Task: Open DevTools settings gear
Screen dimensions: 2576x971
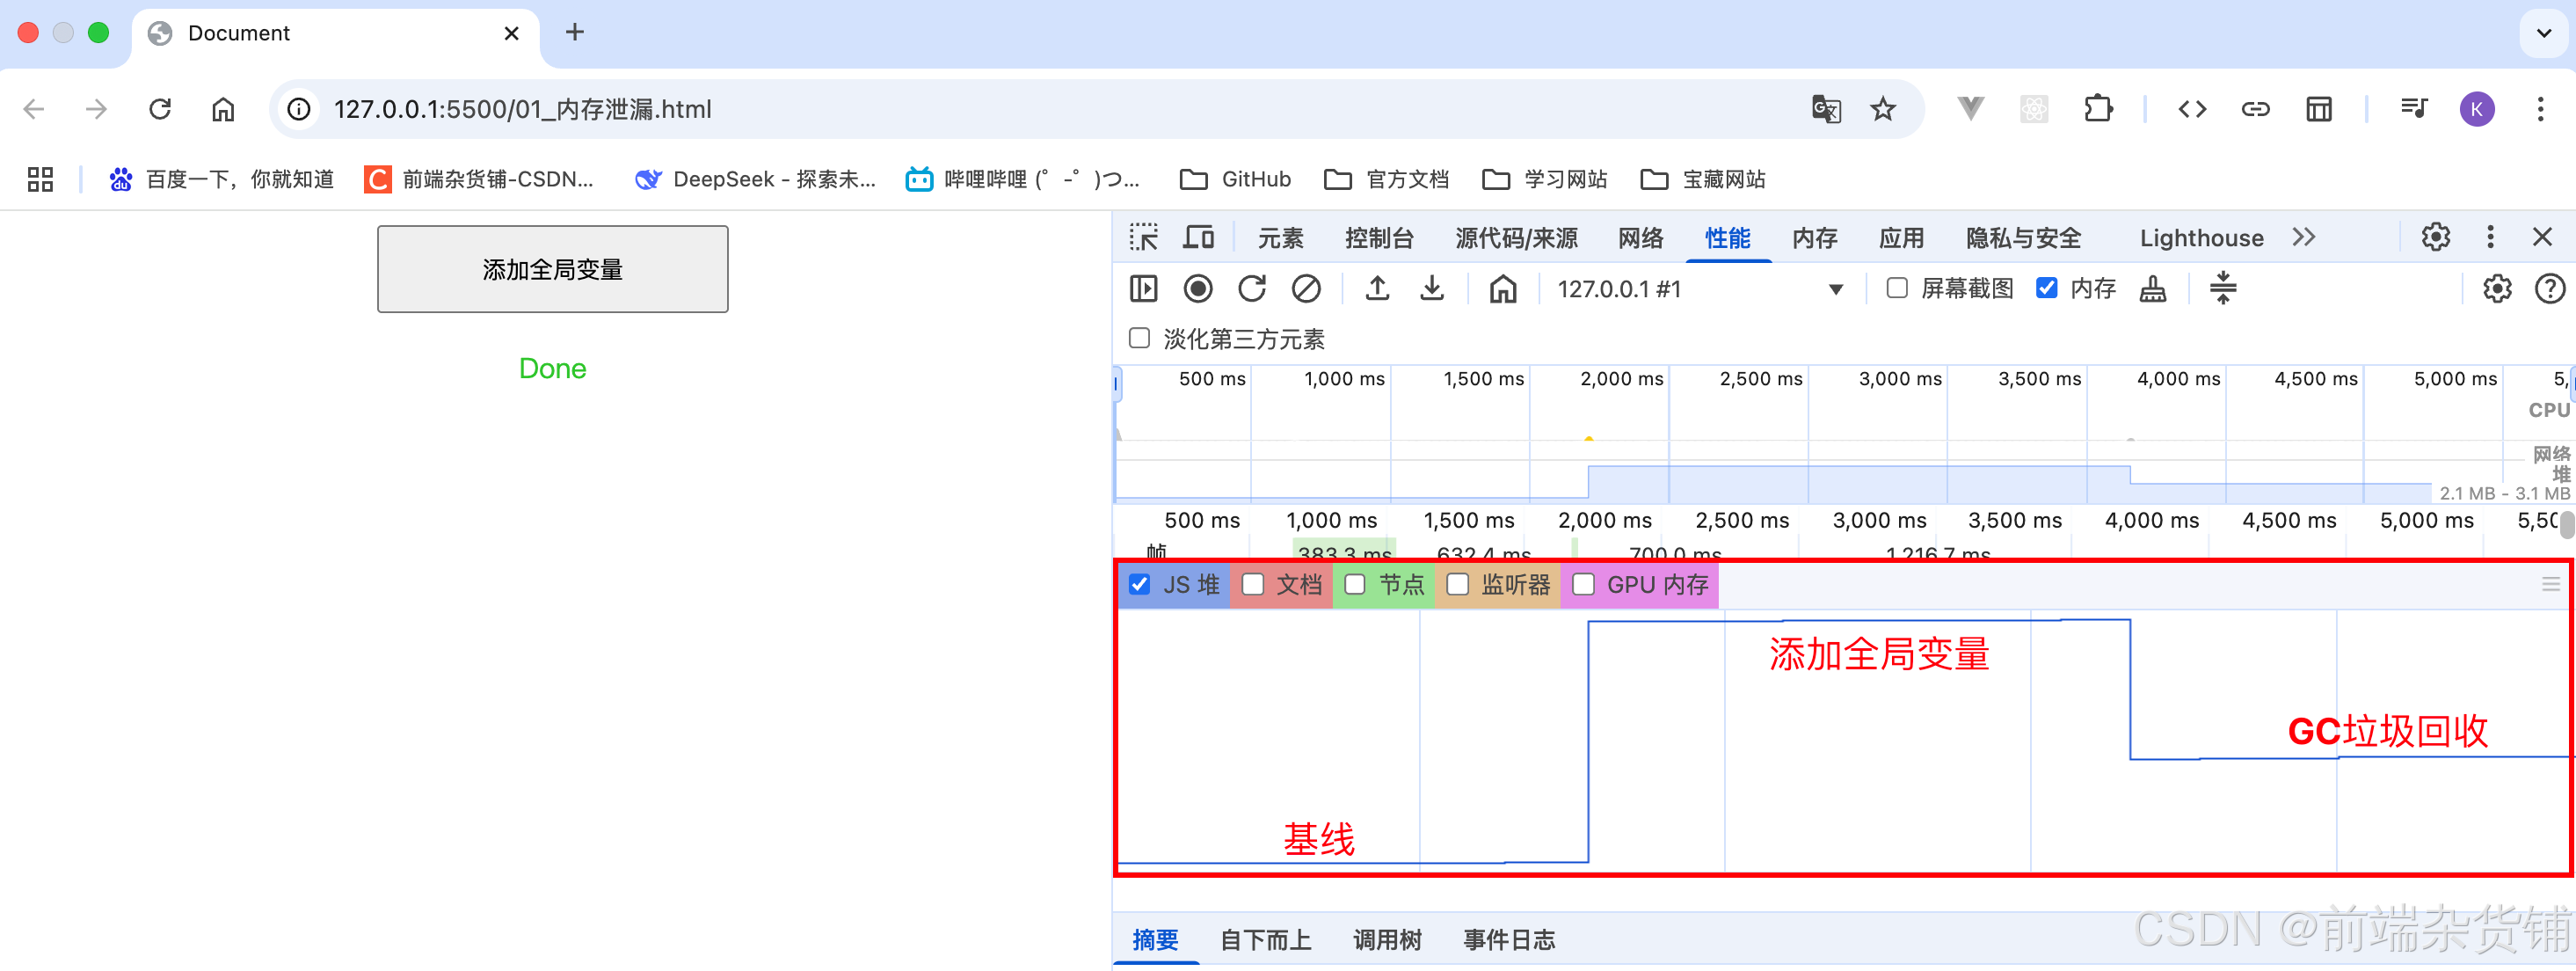Action: (x=2436, y=237)
